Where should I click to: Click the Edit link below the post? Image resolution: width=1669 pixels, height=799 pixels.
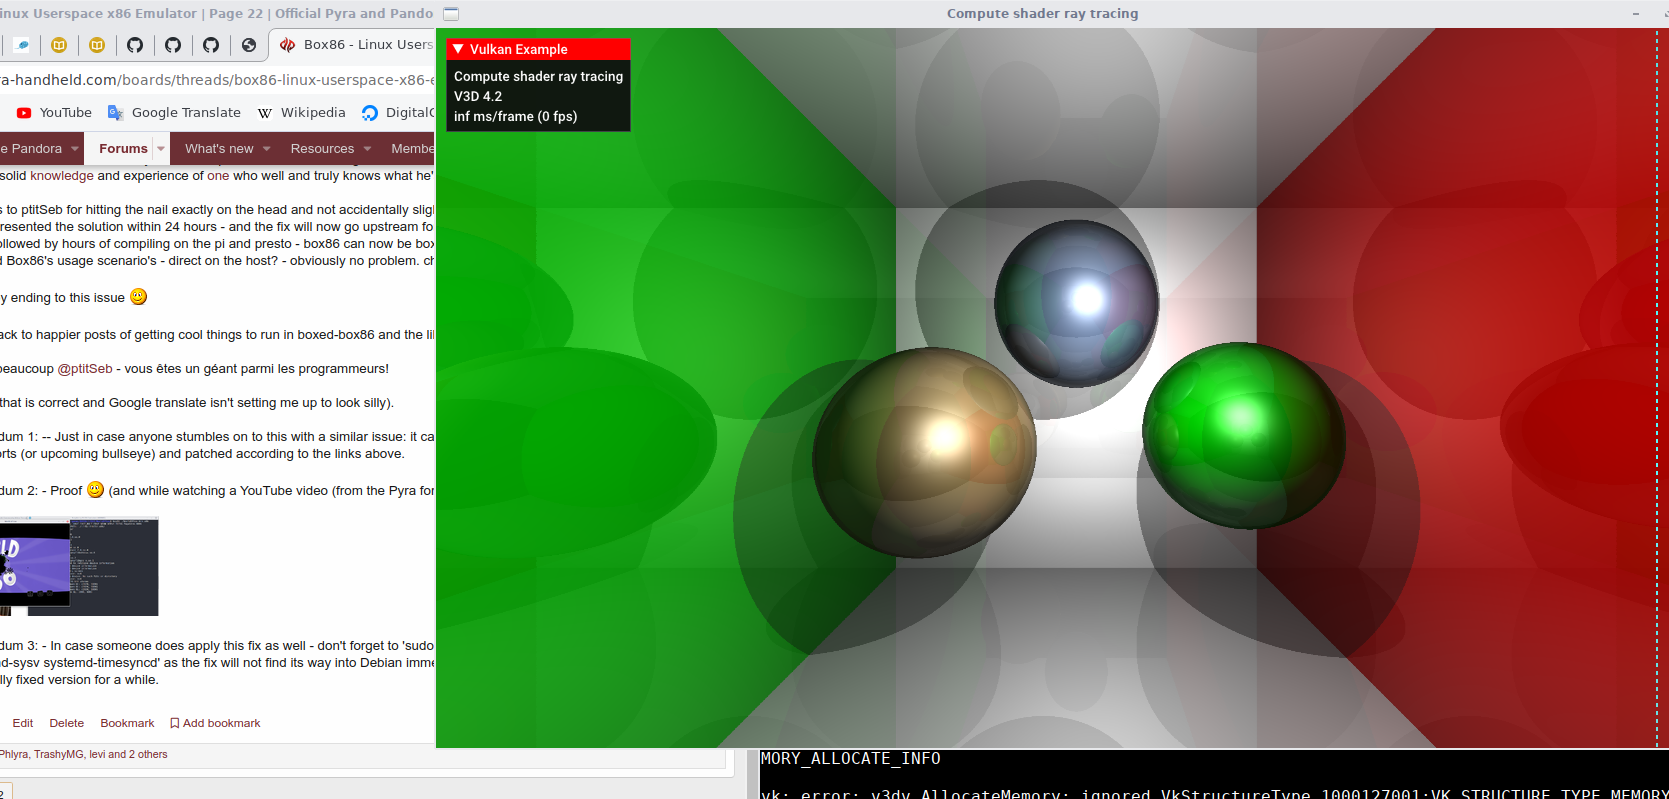tap(23, 723)
